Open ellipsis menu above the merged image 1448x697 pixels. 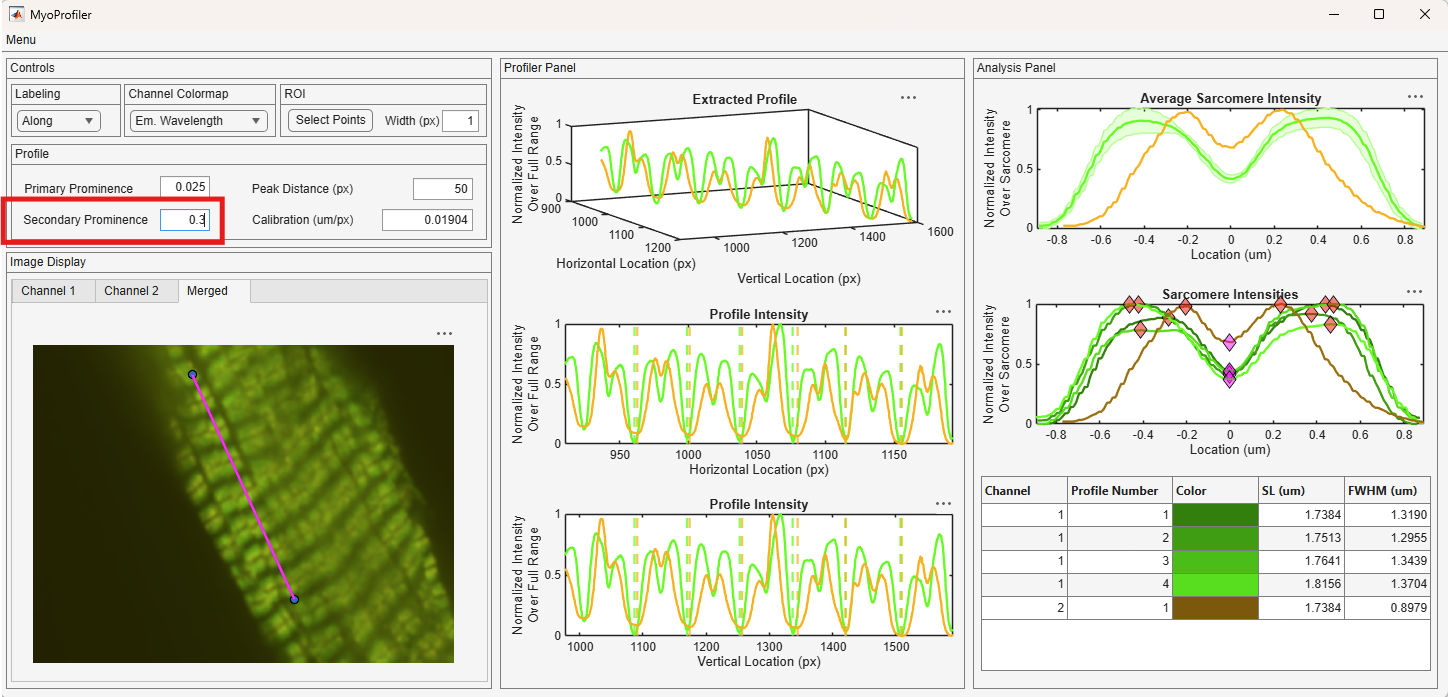point(445,334)
